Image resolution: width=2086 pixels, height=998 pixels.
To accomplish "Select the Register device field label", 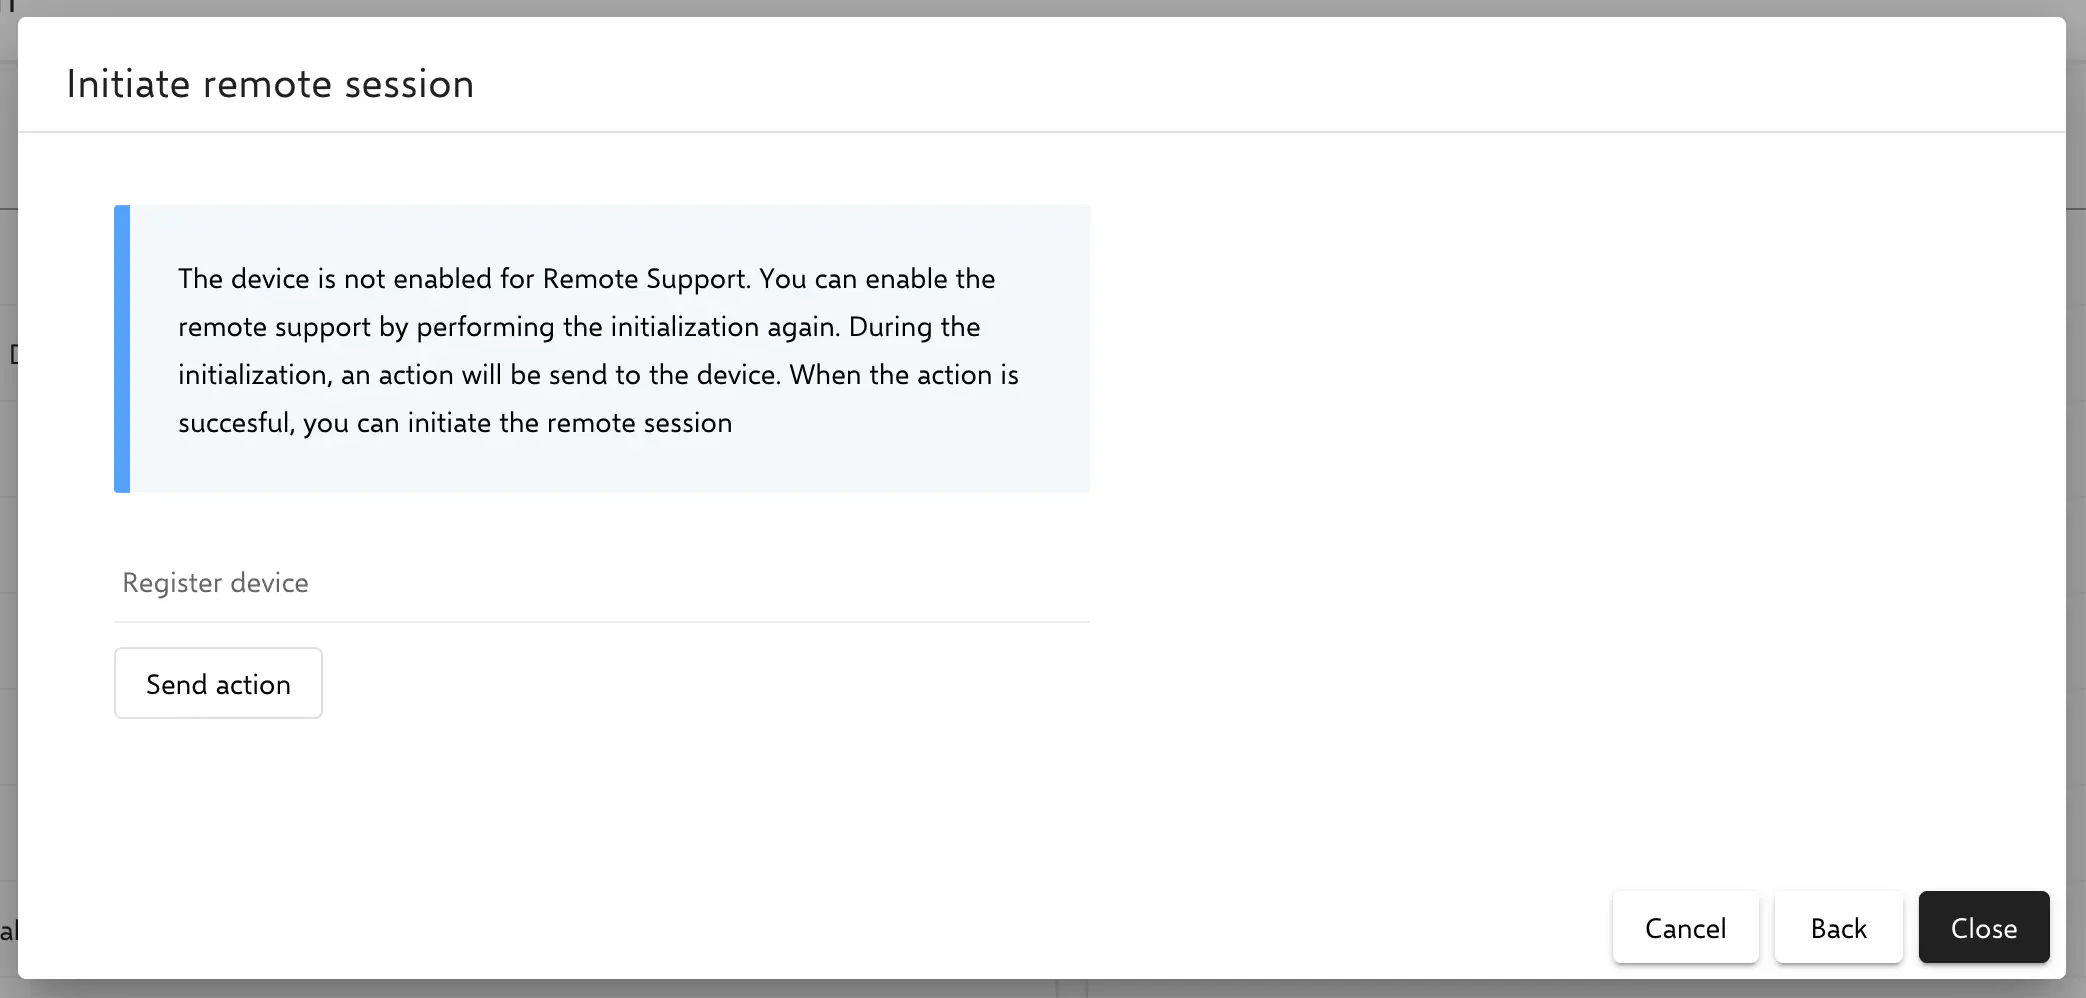I will (x=215, y=582).
